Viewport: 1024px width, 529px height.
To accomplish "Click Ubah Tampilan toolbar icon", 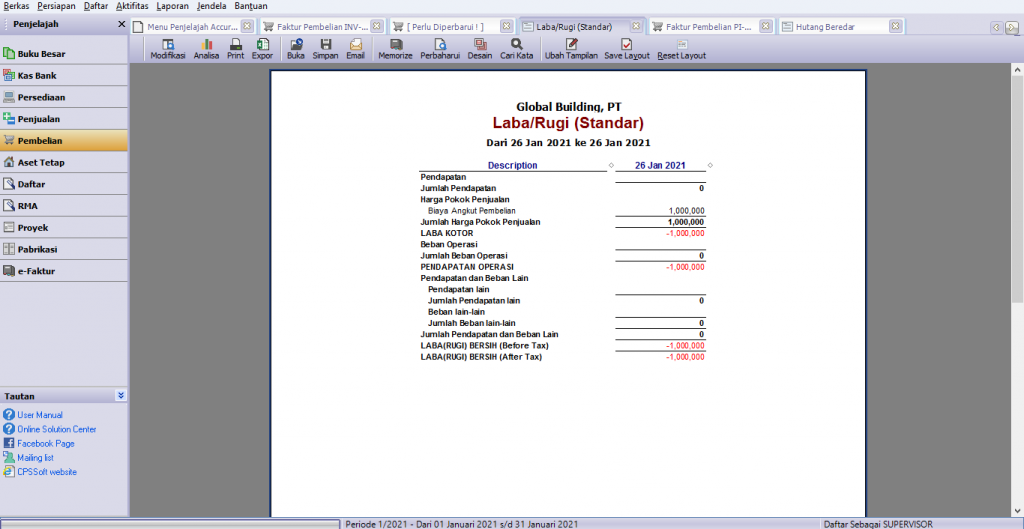I will tap(571, 50).
